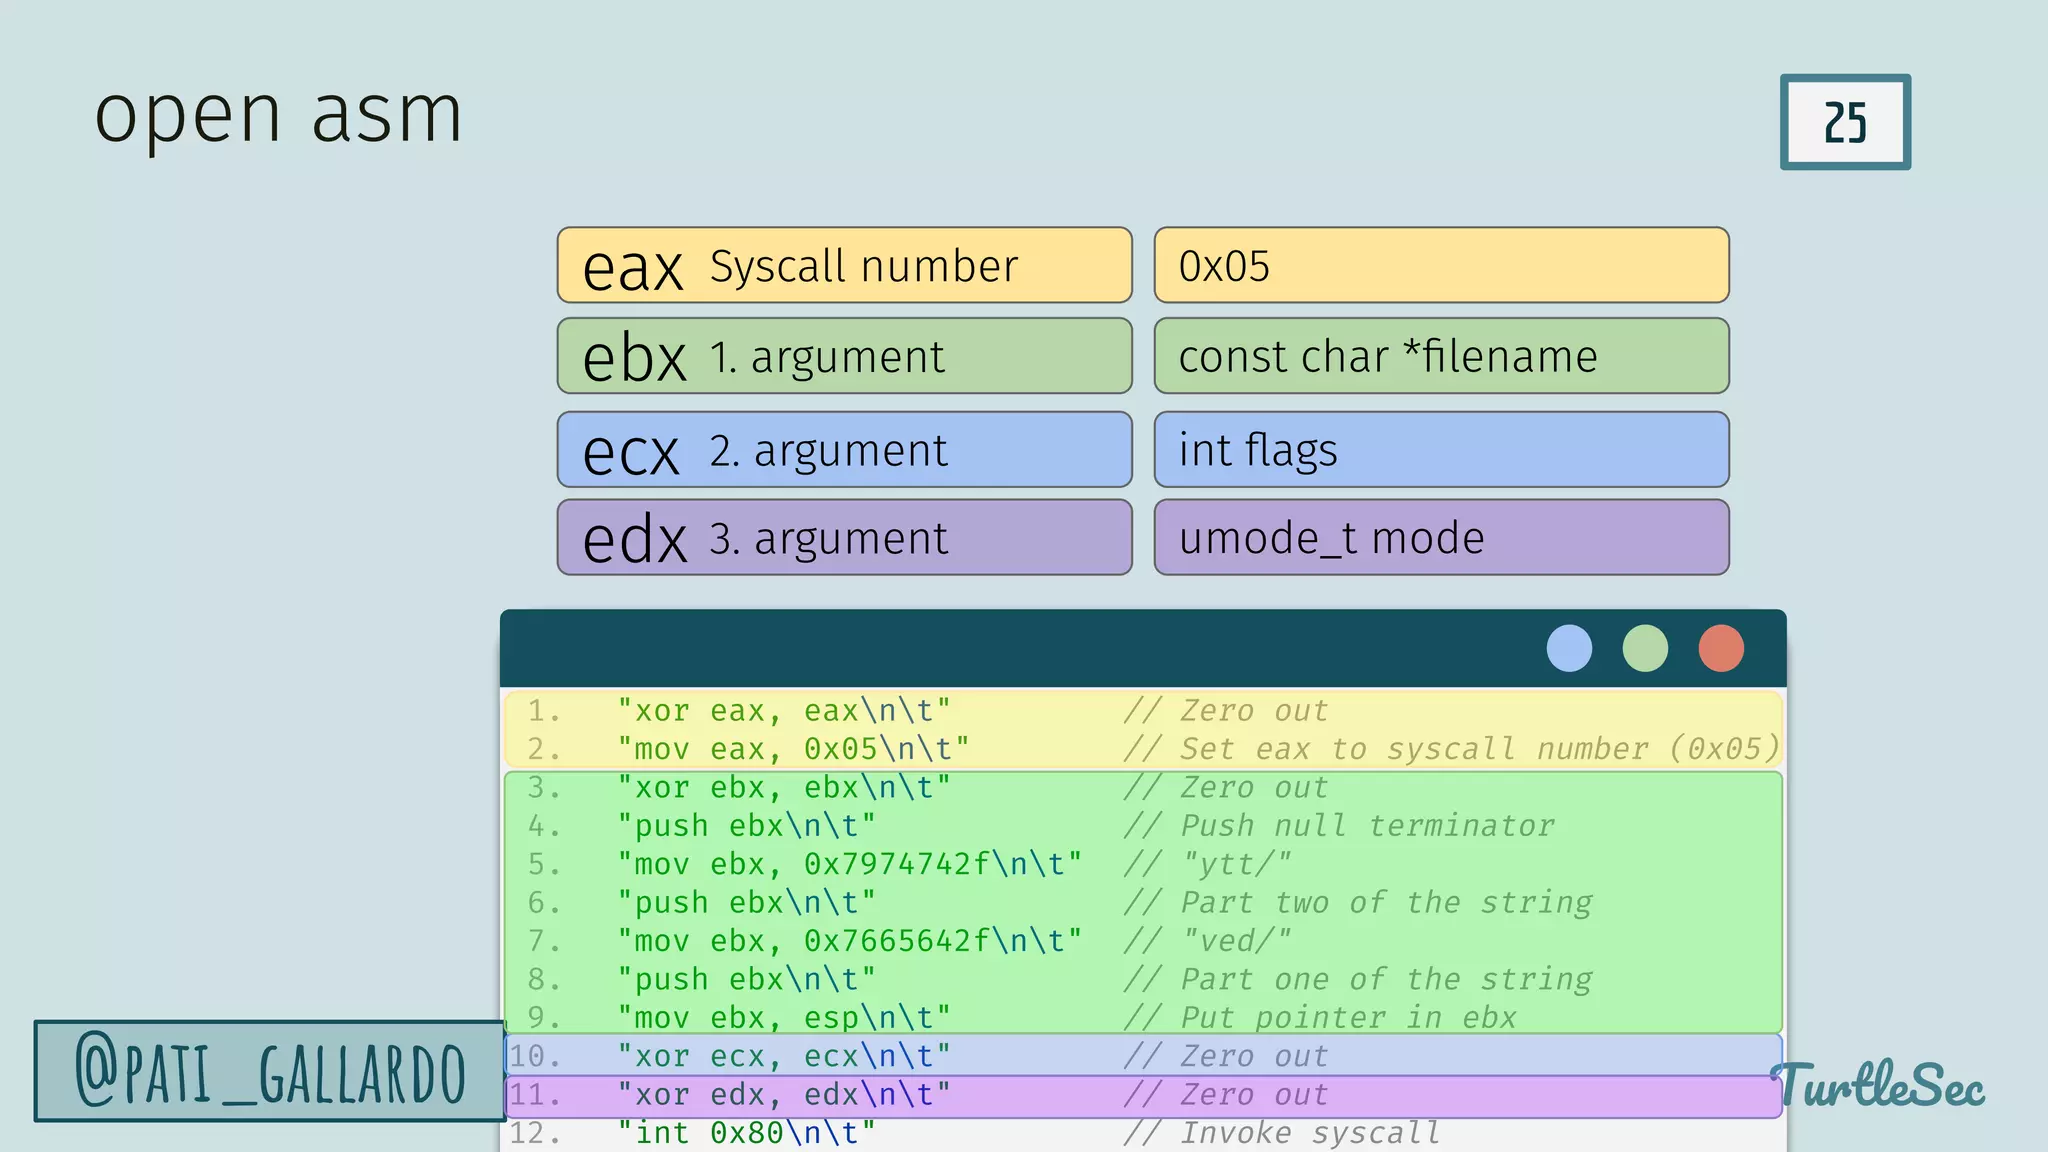Click the slide number 25 box
This screenshot has height=1152, width=2048.
point(1845,122)
